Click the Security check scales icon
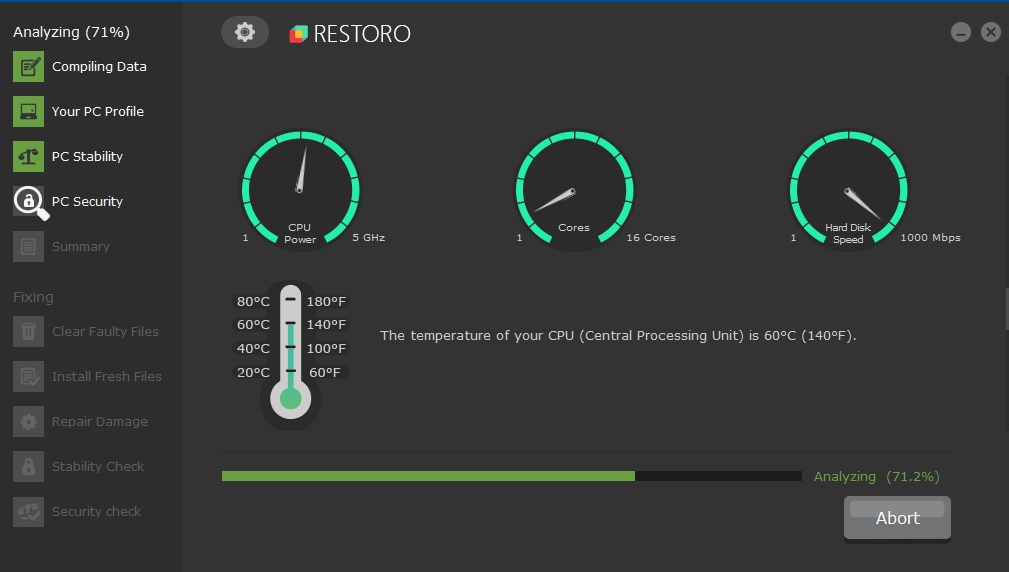The image size is (1009, 572). [28, 512]
